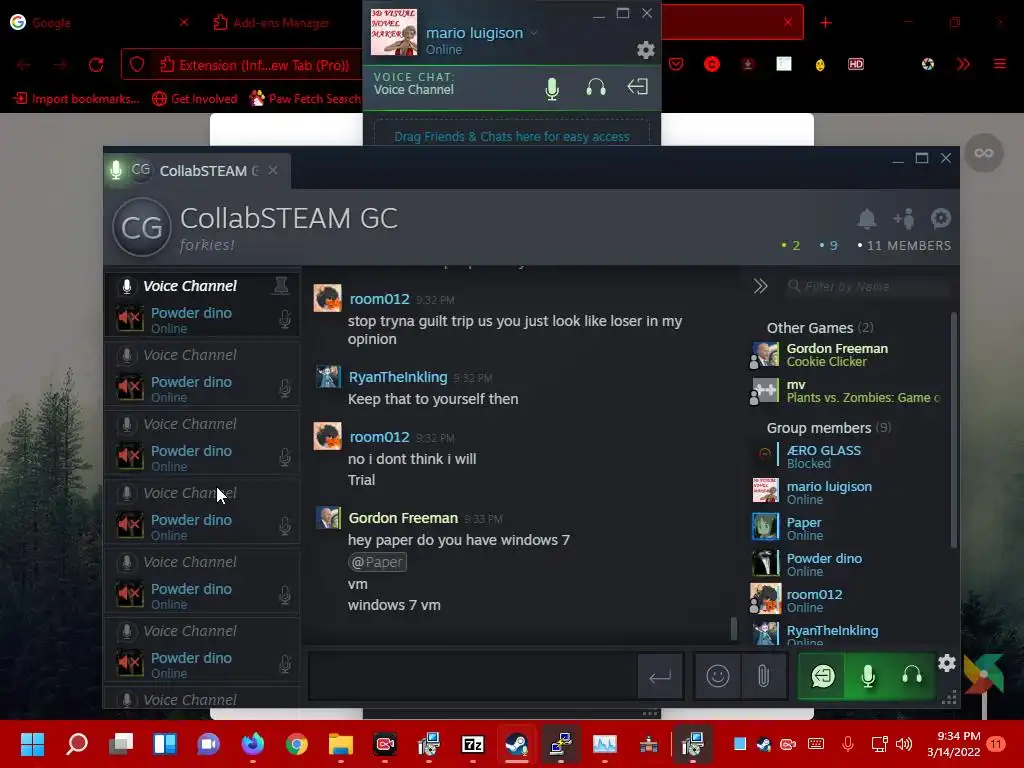
Task: Switch to Add-ons Manager browser tab
Action: tap(281, 22)
